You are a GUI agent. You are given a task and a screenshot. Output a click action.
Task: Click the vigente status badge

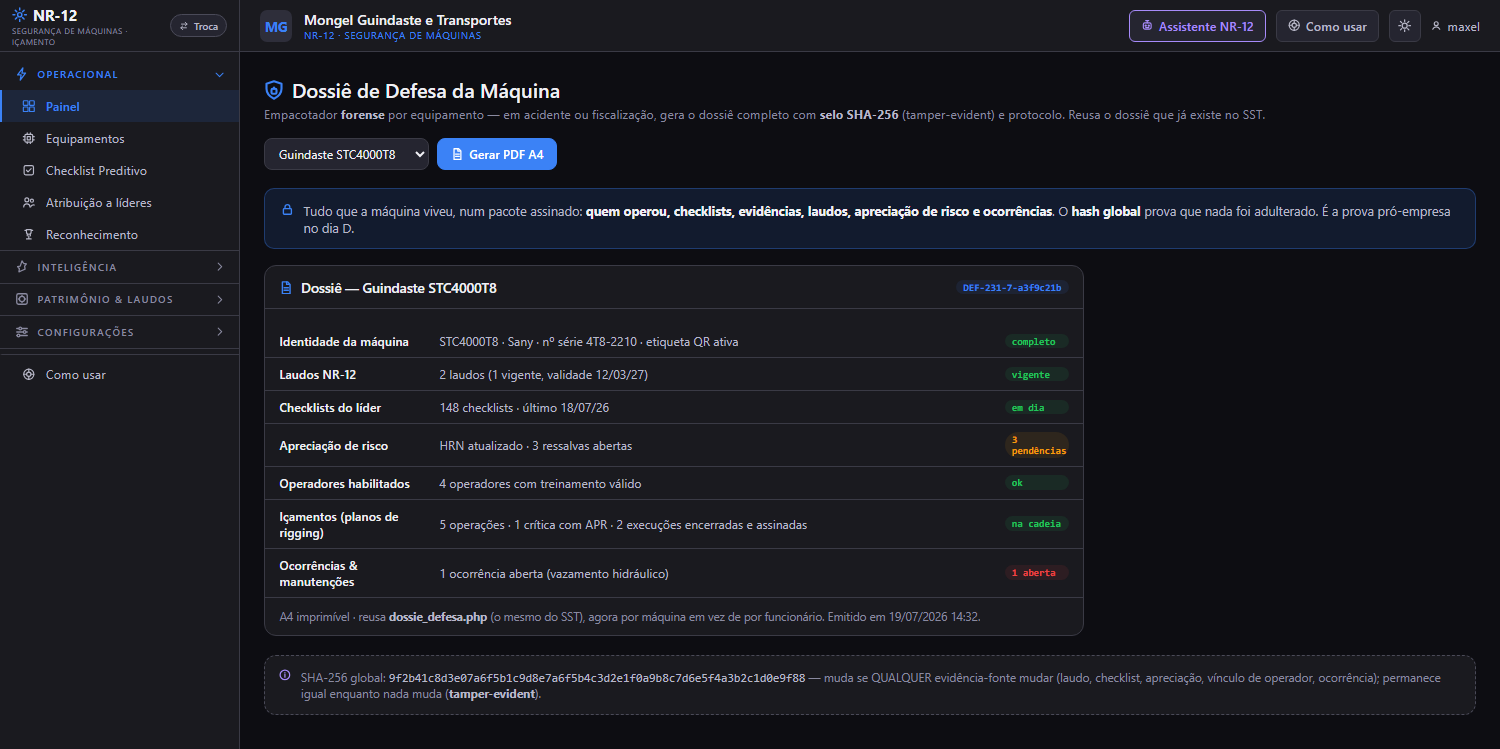(1036, 374)
